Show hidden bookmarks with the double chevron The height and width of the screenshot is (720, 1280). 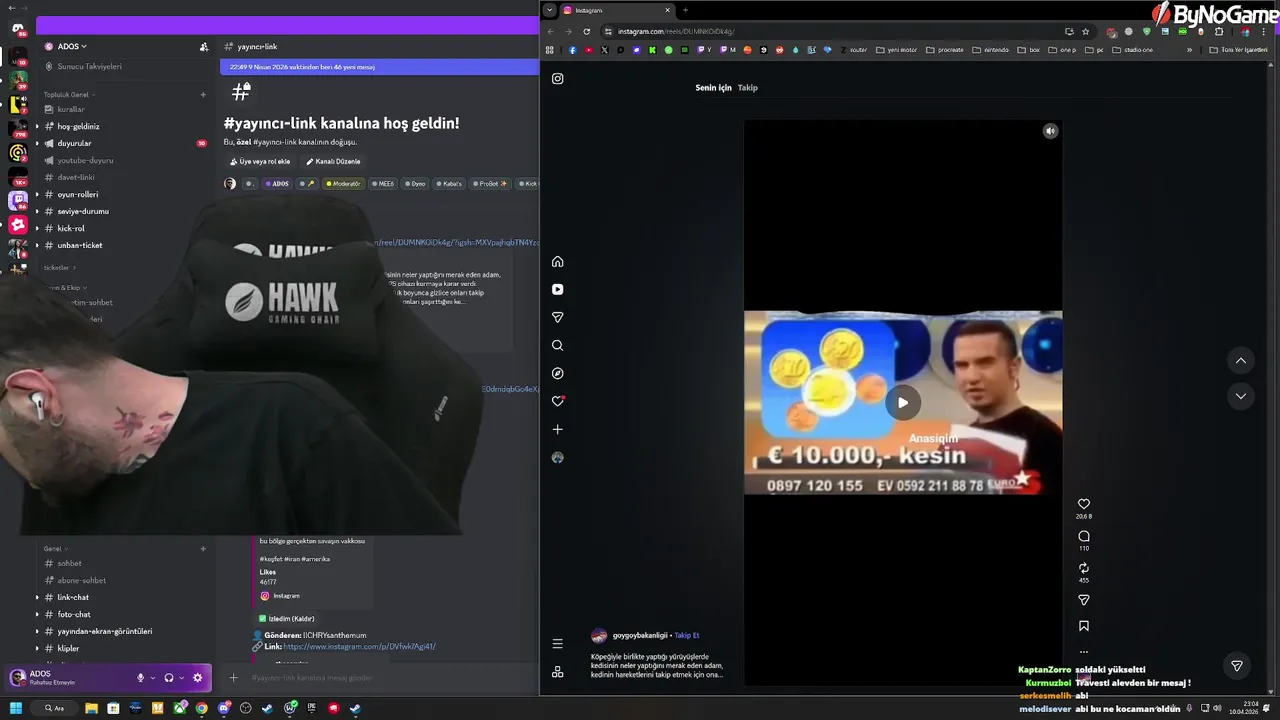tap(1189, 50)
